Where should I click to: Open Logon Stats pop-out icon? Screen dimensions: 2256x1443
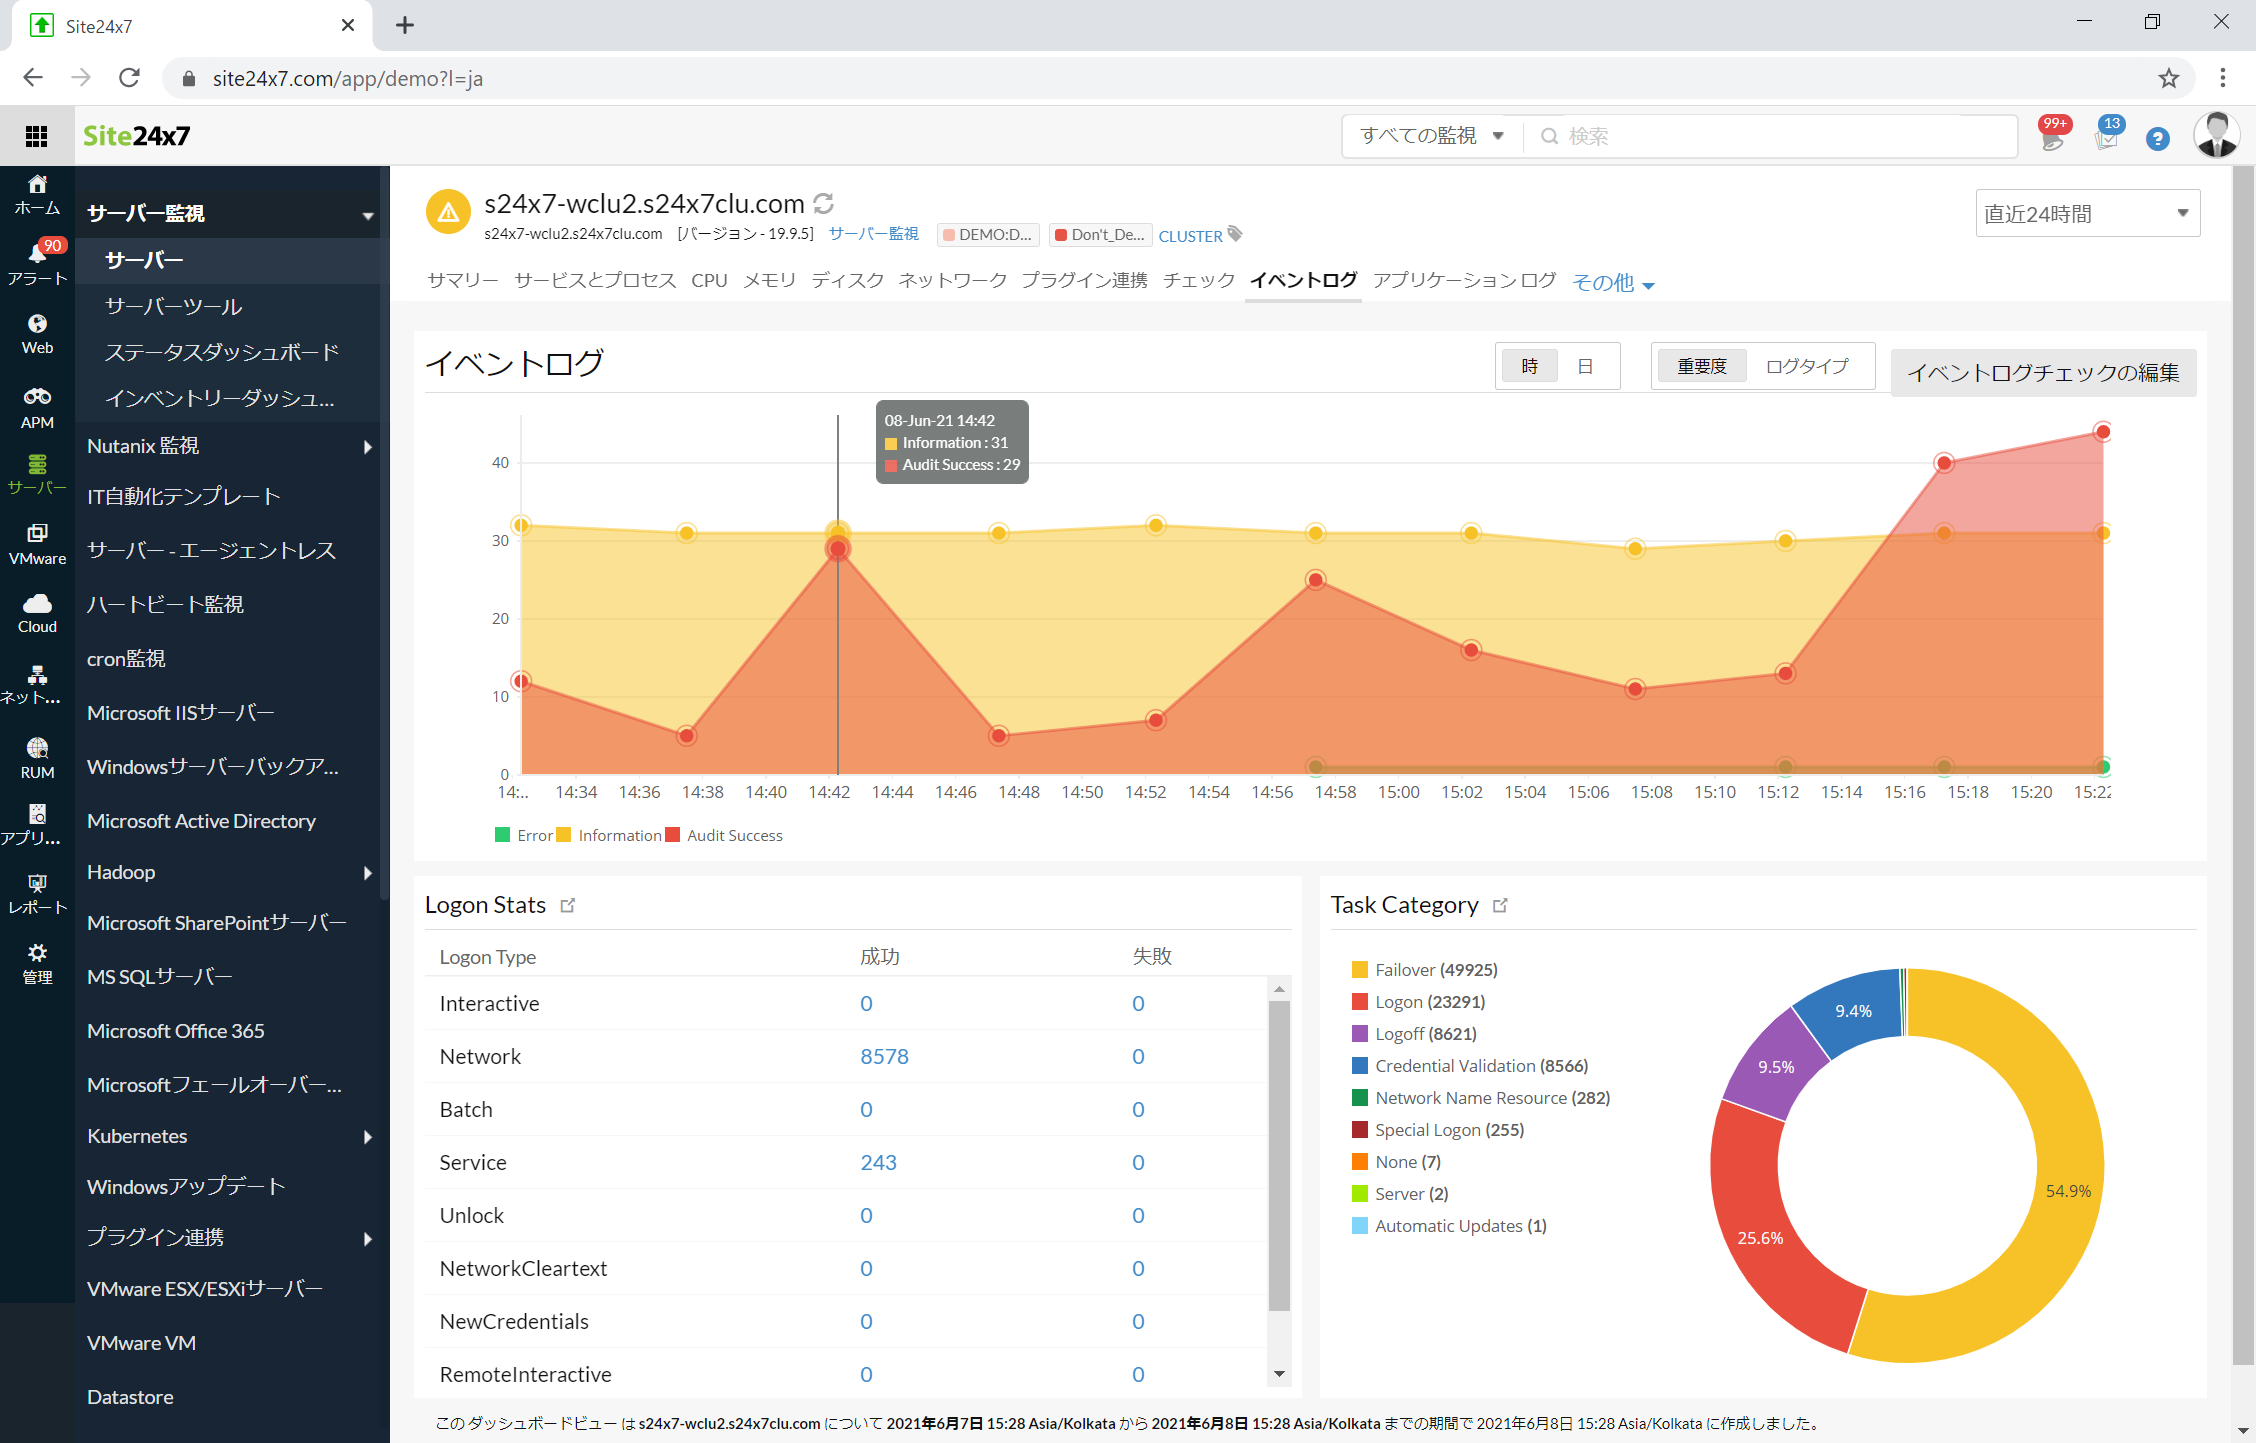coord(568,905)
